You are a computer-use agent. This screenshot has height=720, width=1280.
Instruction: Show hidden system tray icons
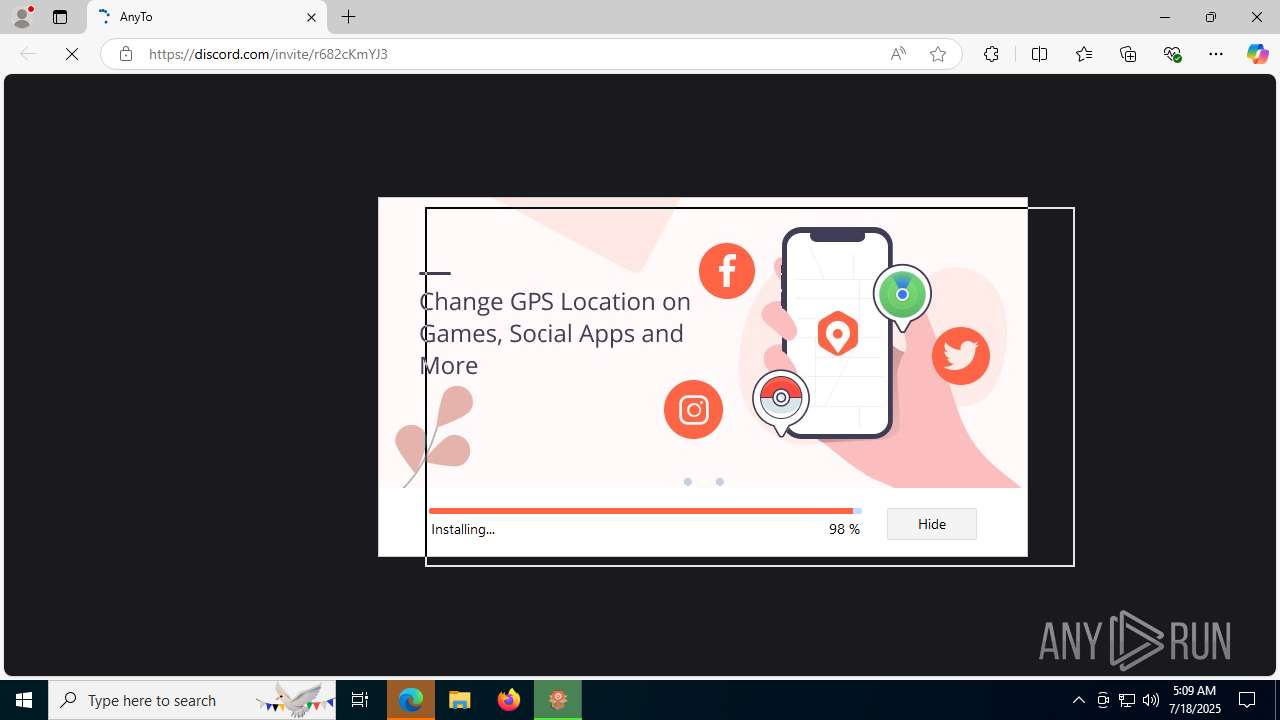[1078, 700]
